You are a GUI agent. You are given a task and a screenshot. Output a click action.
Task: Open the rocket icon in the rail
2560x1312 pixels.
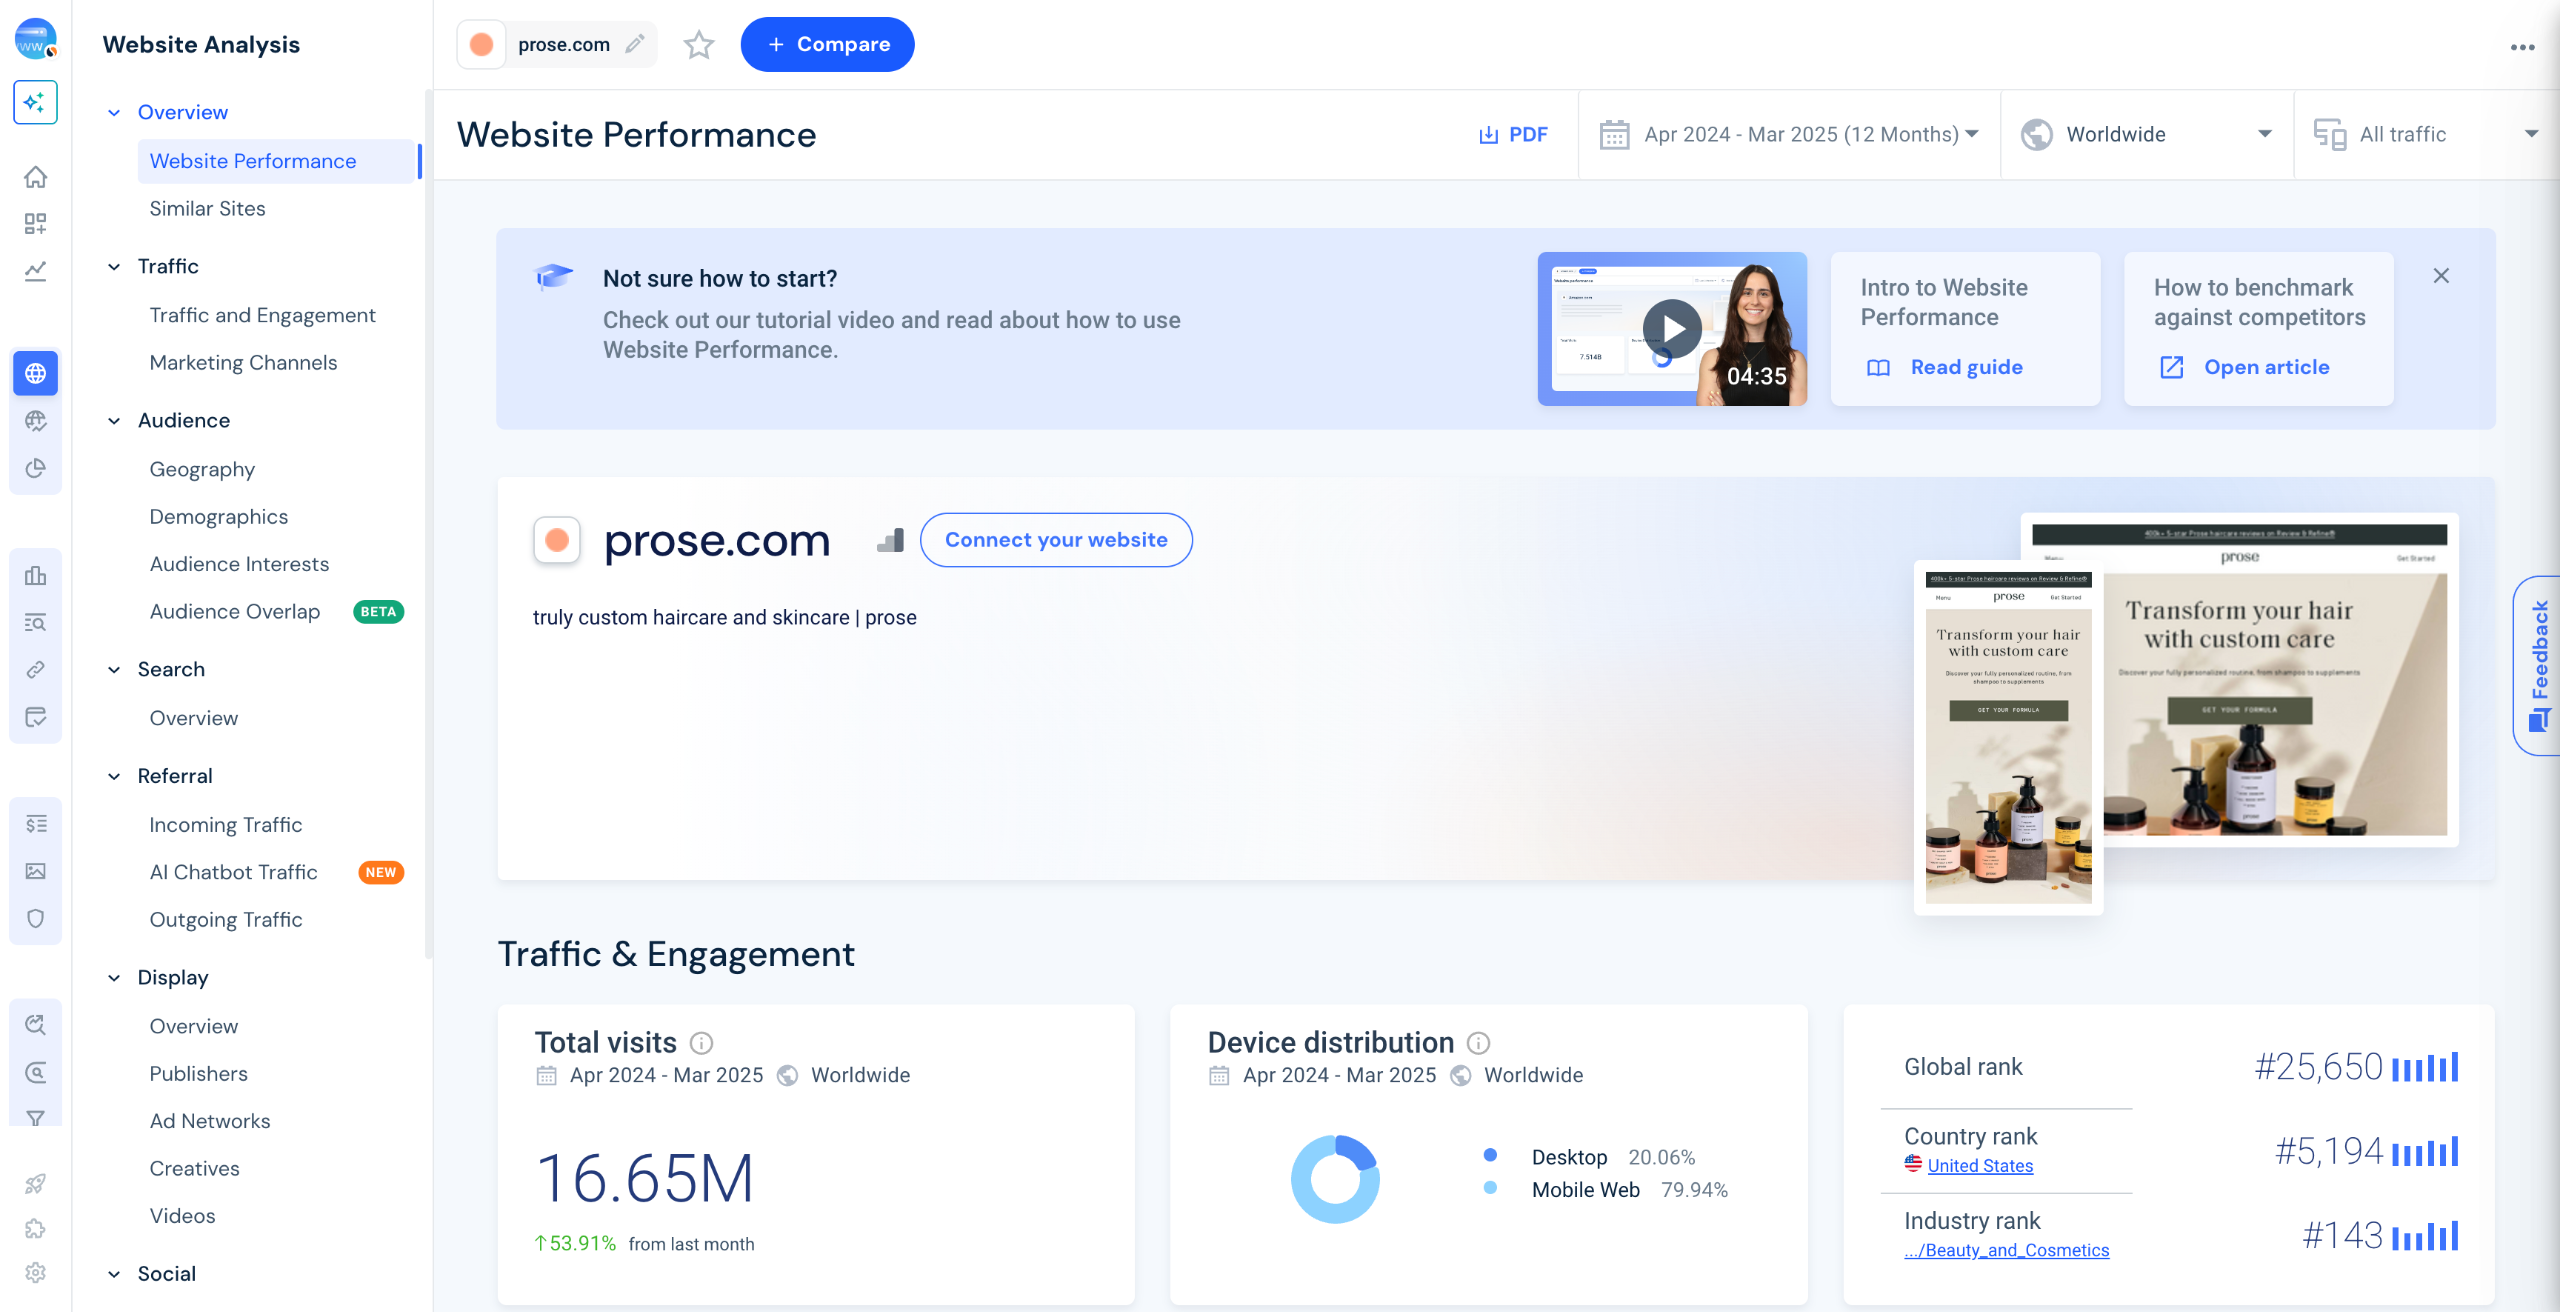(x=35, y=1184)
